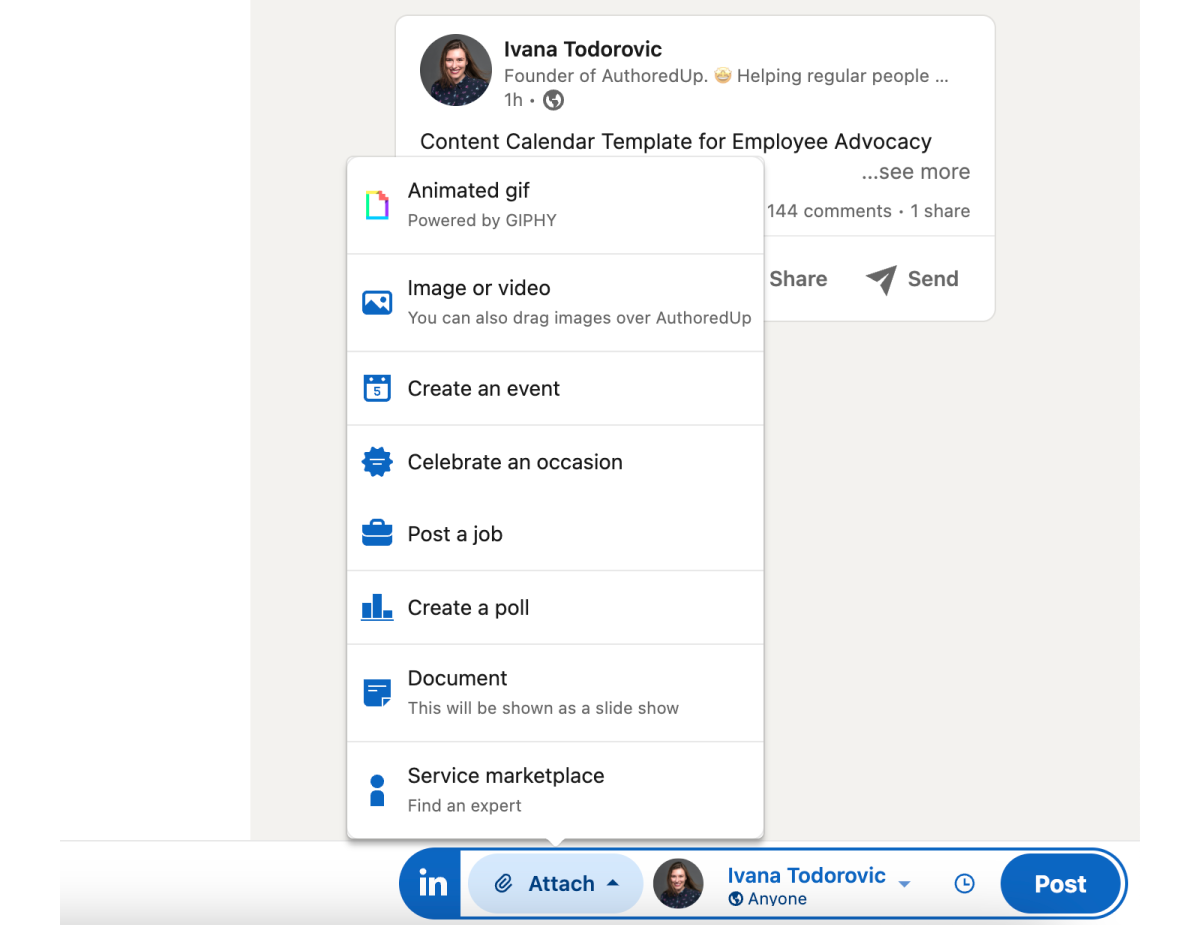The image size is (1200, 925).
Task: Click the LinkedIn logo in bottom toolbar
Action: [433, 884]
